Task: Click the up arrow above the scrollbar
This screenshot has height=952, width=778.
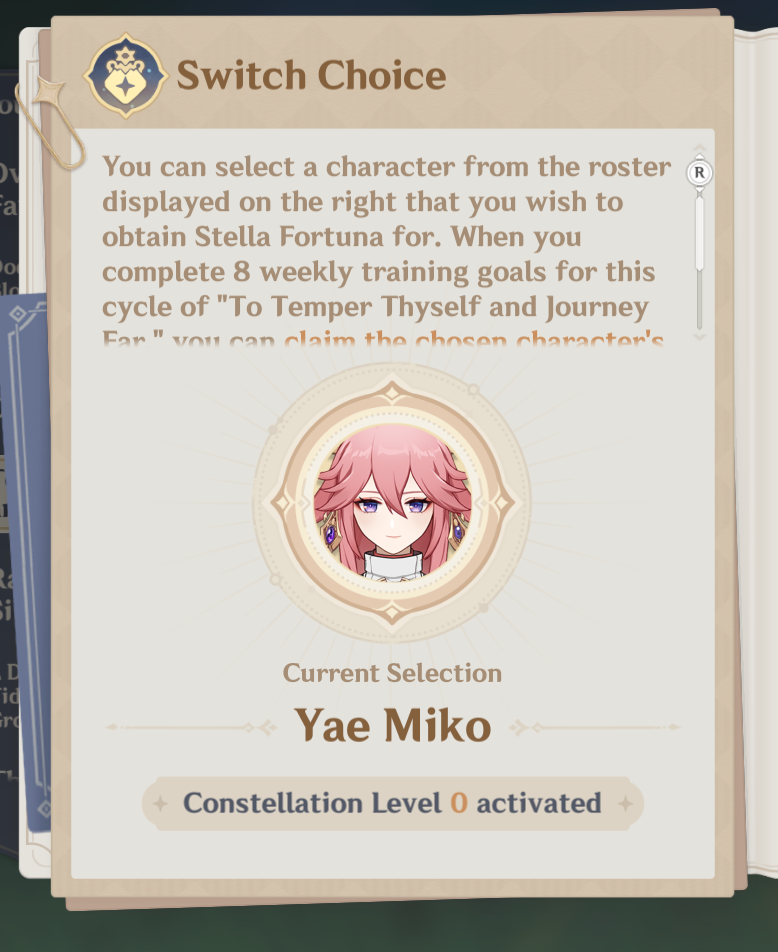Action: coord(700,148)
